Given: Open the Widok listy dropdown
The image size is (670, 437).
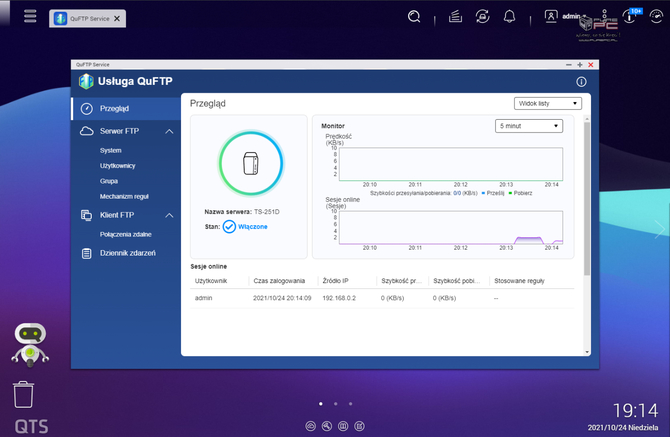Looking at the screenshot, I should [x=547, y=103].
